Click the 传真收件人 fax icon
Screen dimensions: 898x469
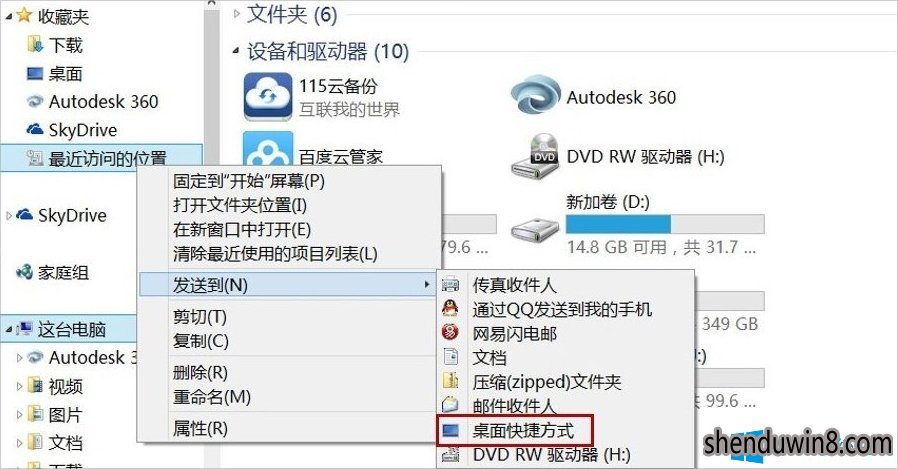pyautogui.click(x=451, y=284)
